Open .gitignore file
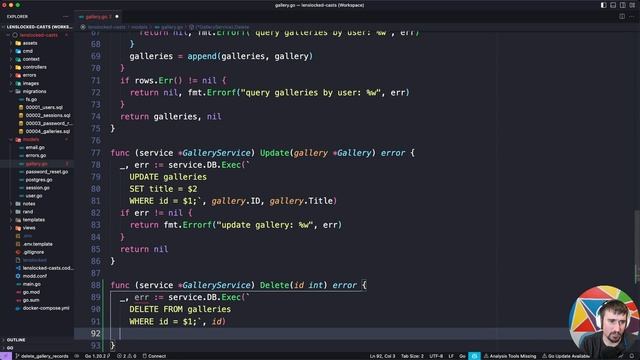This screenshot has width=640, height=360. tap(33, 252)
